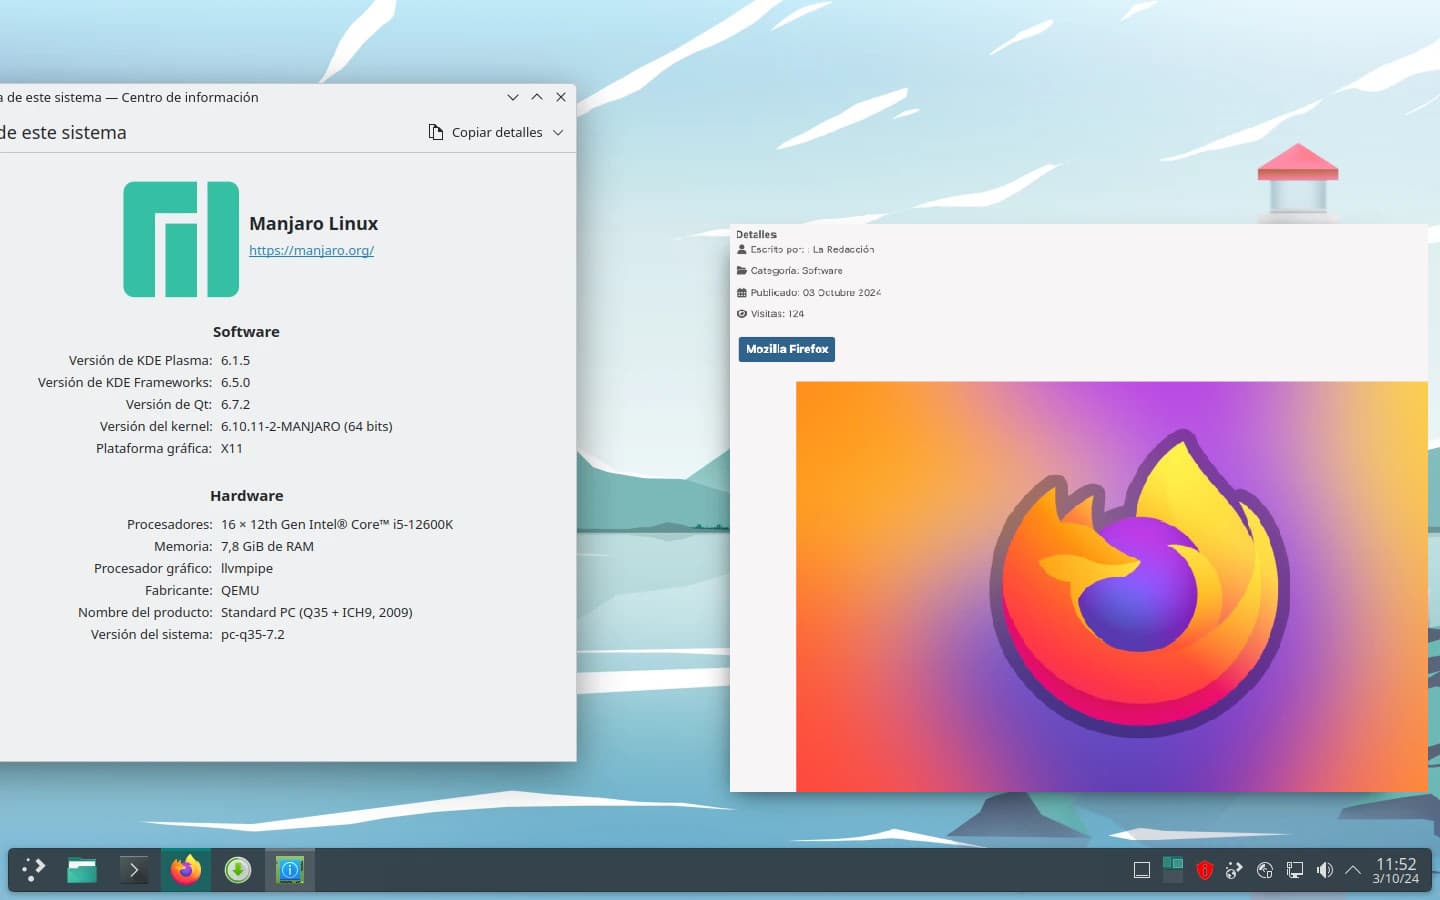Select the Info Center taskbar entry

click(x=290, y=870)
